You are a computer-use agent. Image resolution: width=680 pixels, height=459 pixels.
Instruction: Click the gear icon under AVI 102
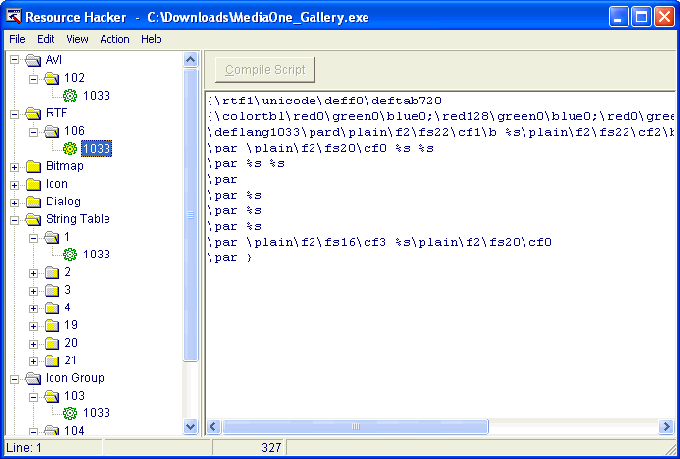tap(70, 95)
